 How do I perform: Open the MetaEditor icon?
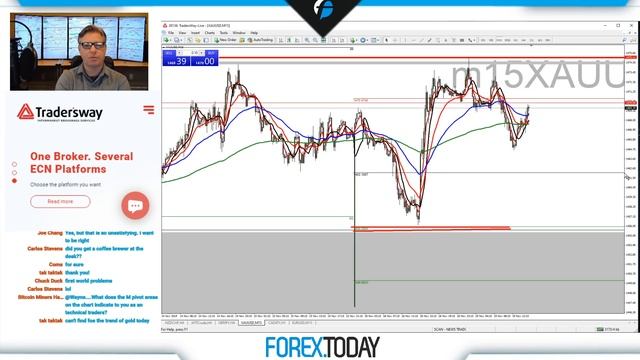coord(242,40)
